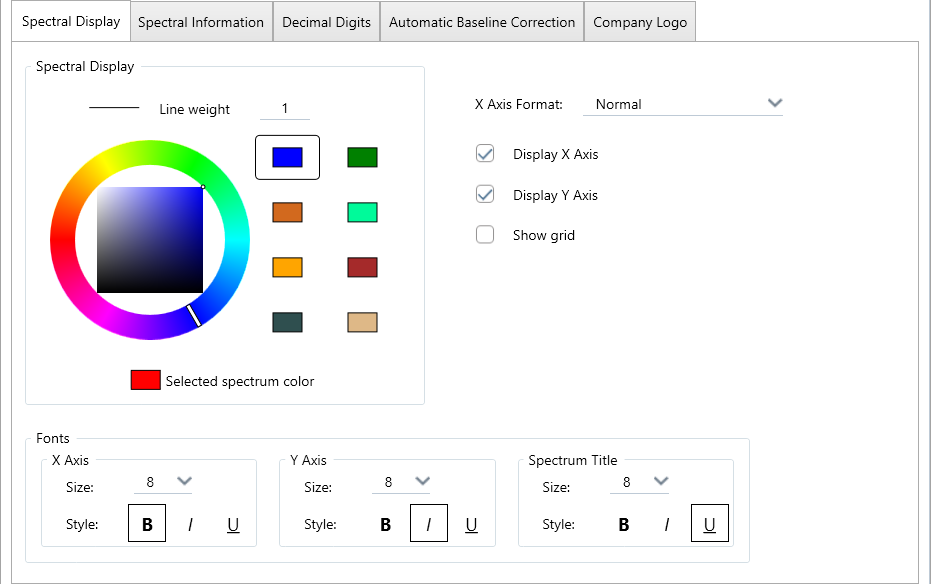Screen dimensions: 931x584
Task: Open the Automatic Baseline Correction tab
Action: tap(482, 22)
